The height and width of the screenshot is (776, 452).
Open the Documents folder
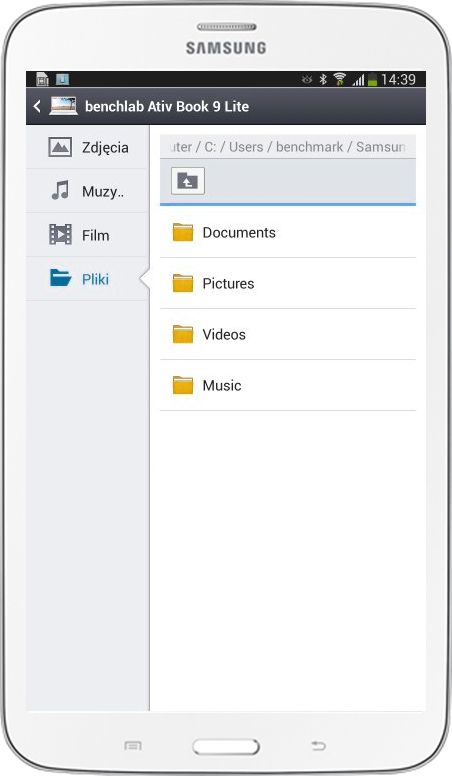288,232
